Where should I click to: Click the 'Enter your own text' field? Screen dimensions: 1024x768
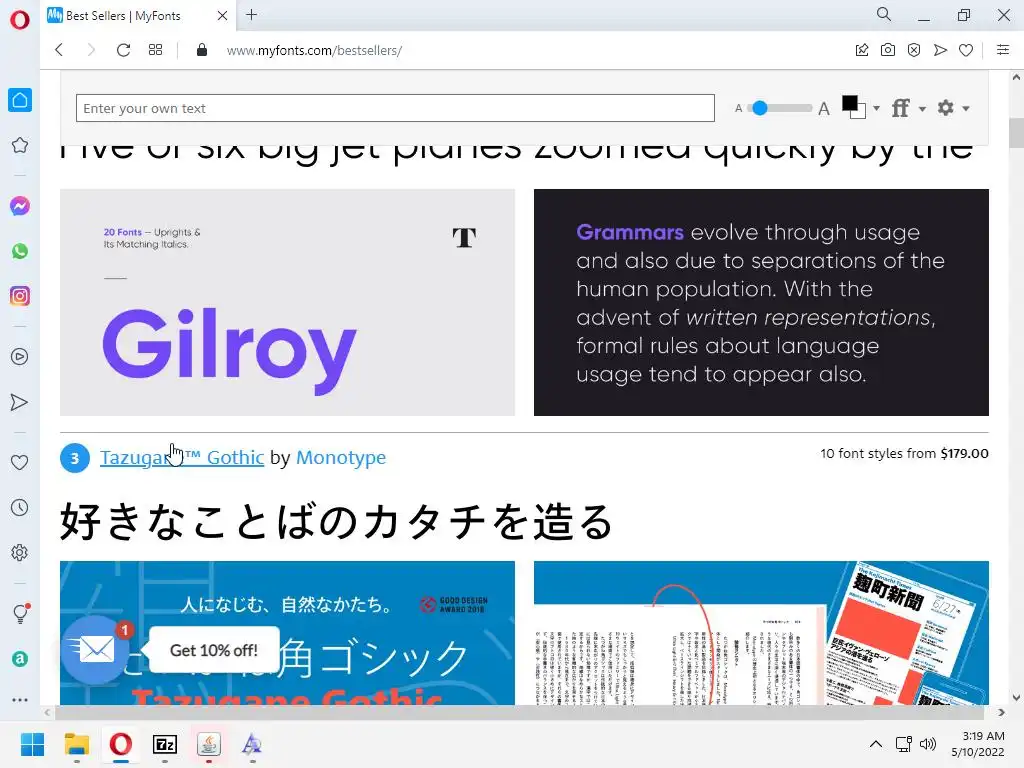[395, 108]
